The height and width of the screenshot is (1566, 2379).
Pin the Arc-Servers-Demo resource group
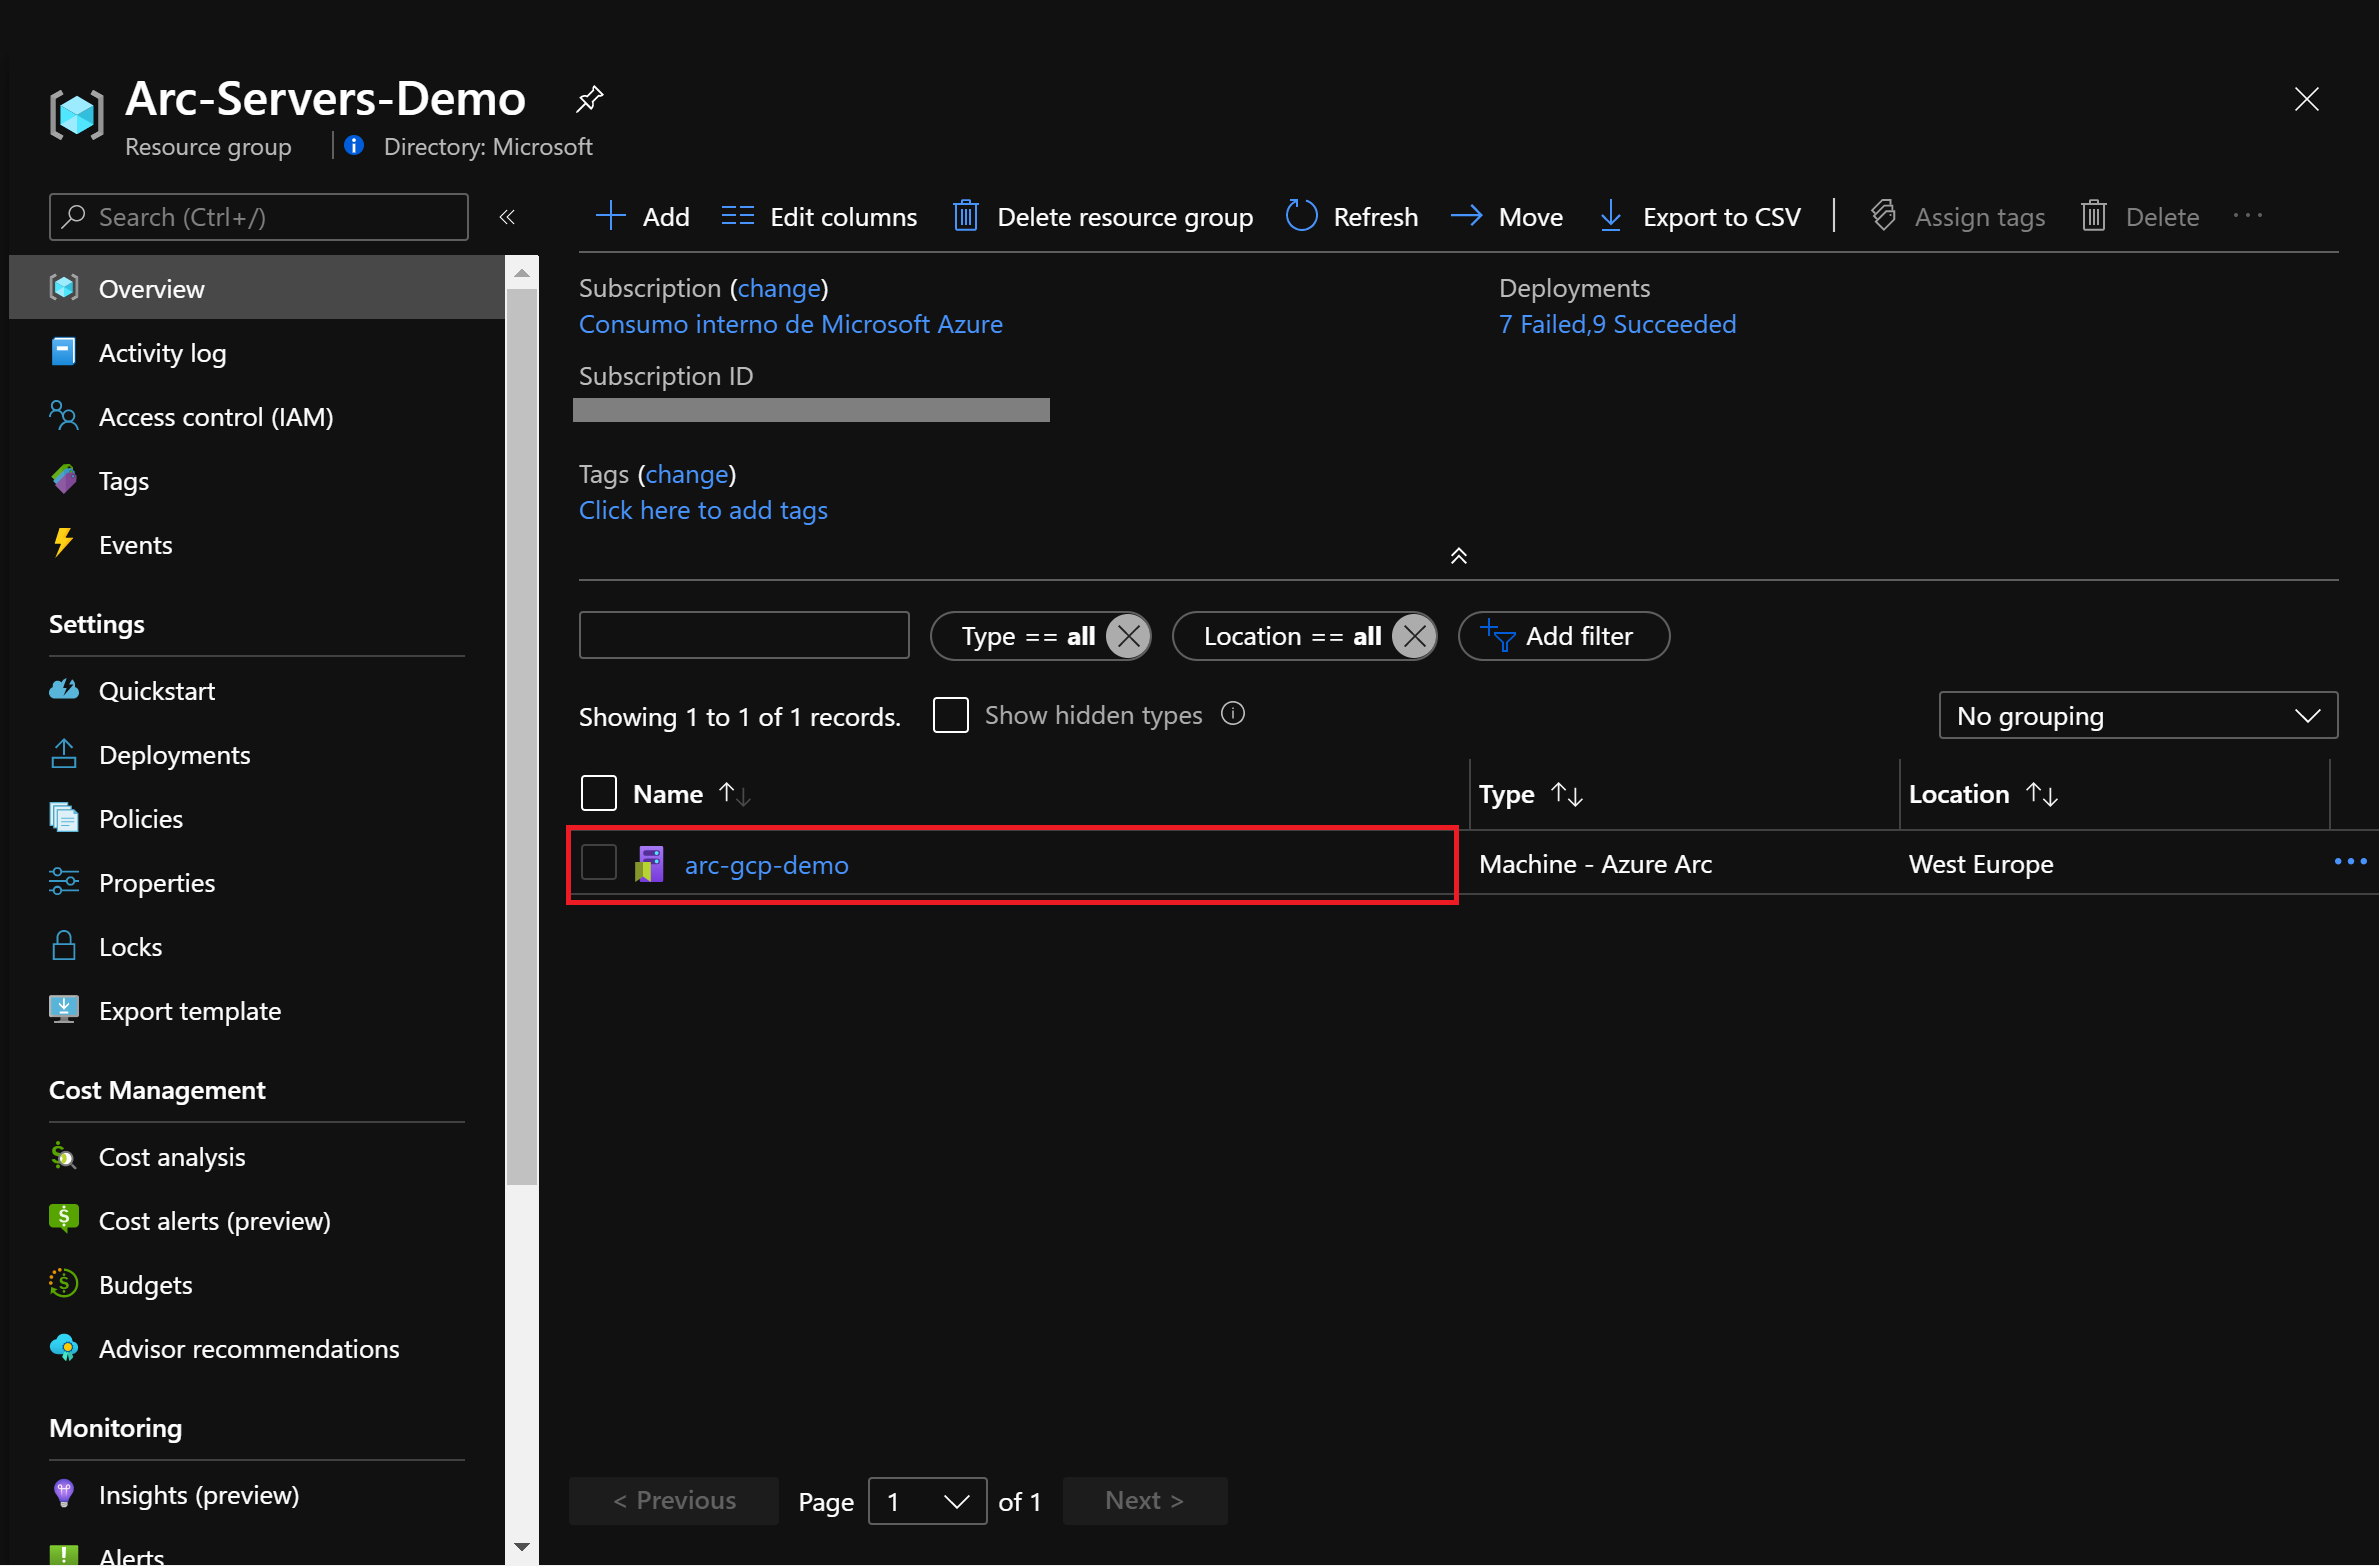(x=589, y=99)
